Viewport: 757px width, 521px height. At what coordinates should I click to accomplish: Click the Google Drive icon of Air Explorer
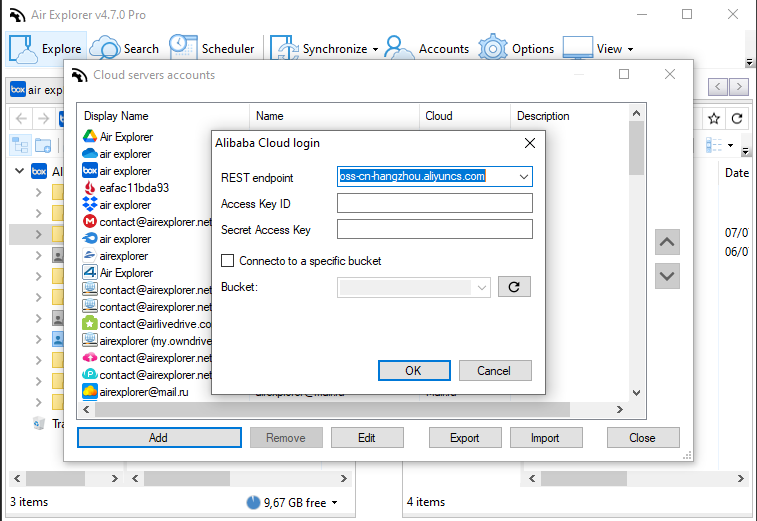click(x=90, y=137)
